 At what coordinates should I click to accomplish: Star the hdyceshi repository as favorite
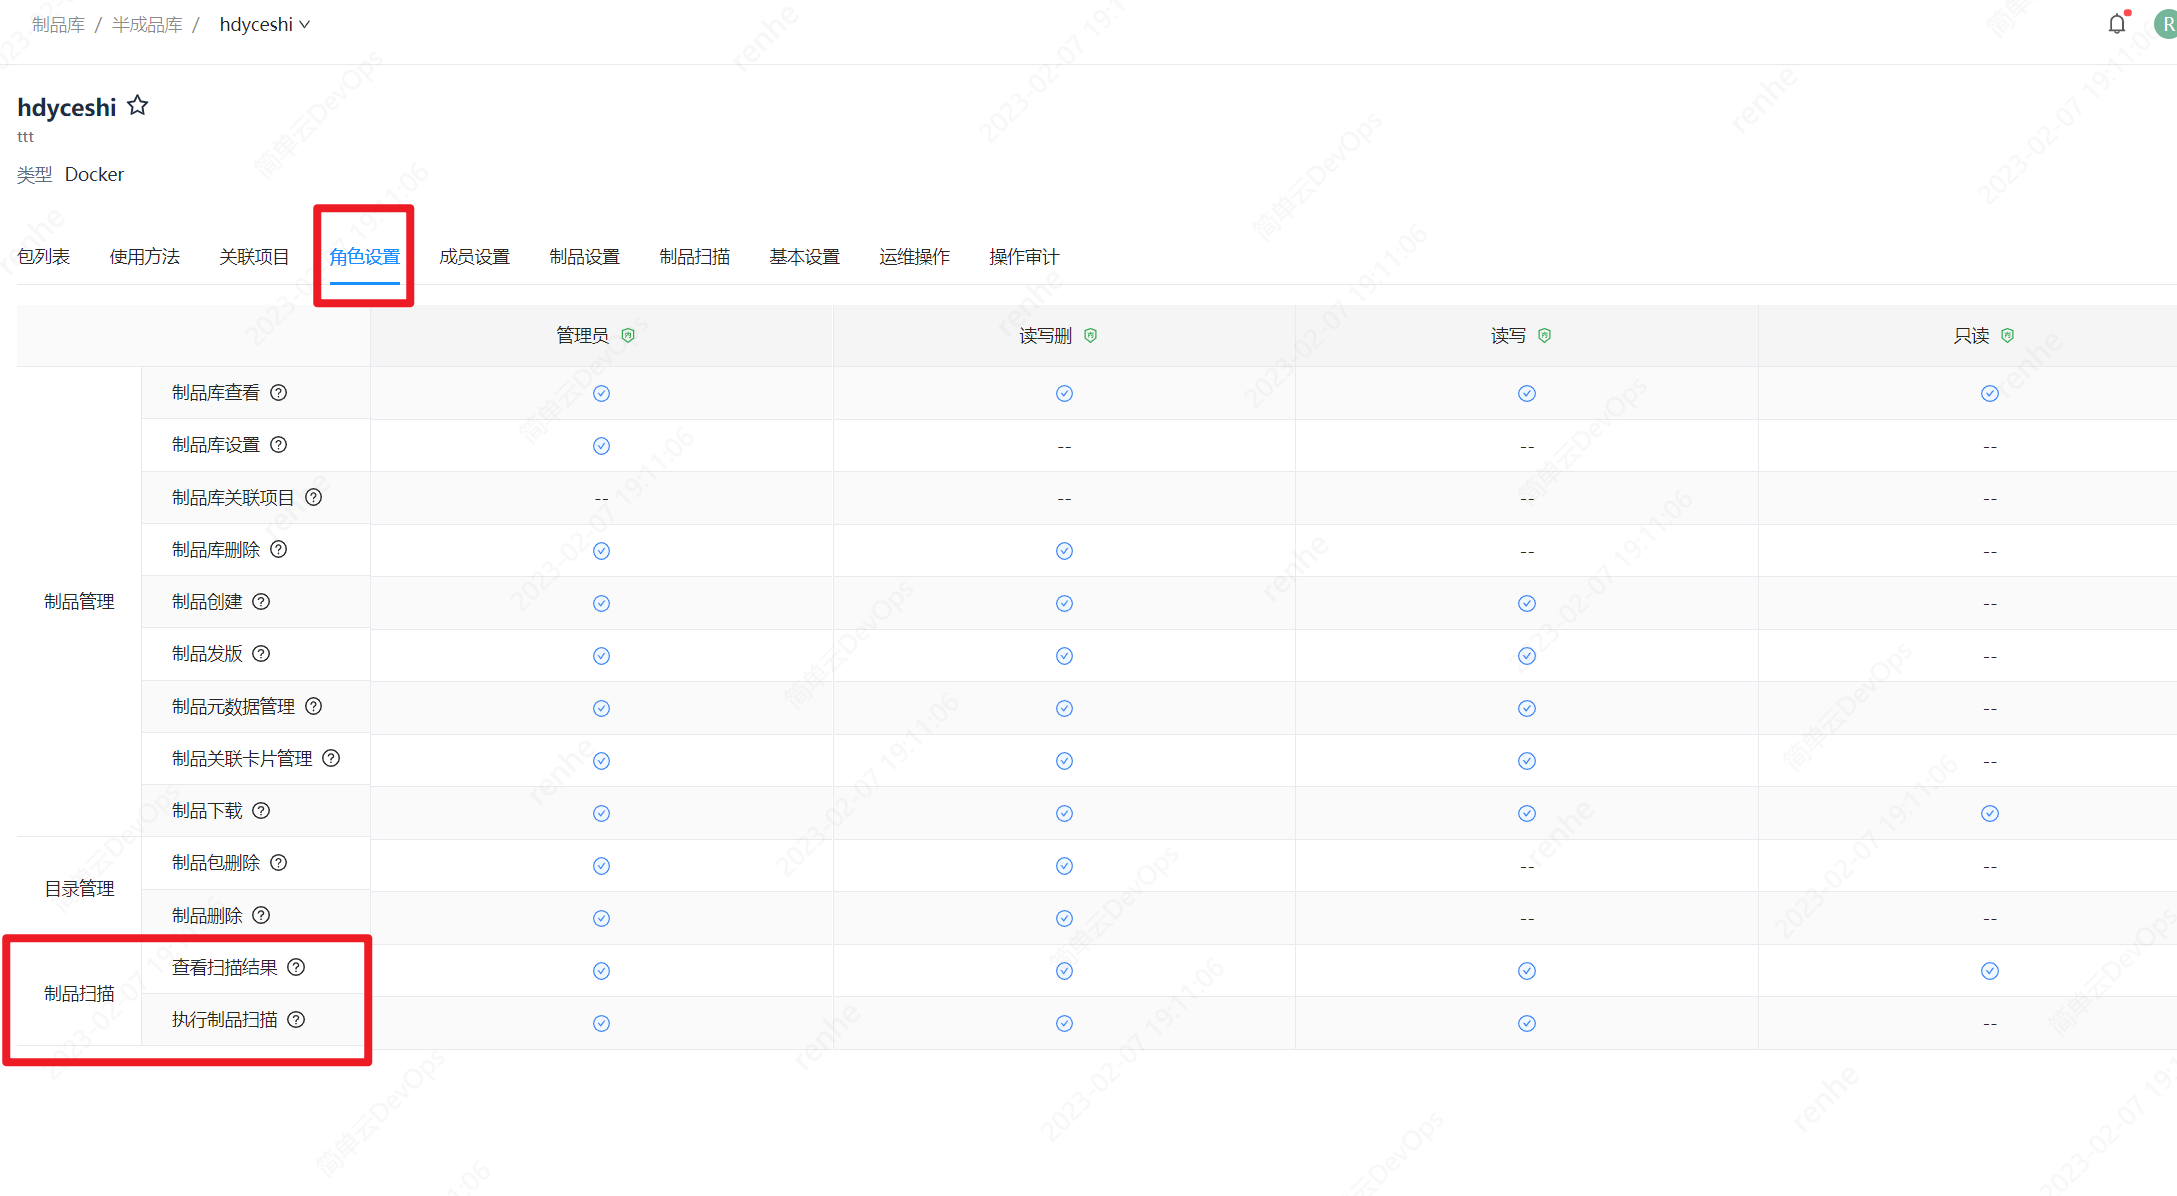138,105
